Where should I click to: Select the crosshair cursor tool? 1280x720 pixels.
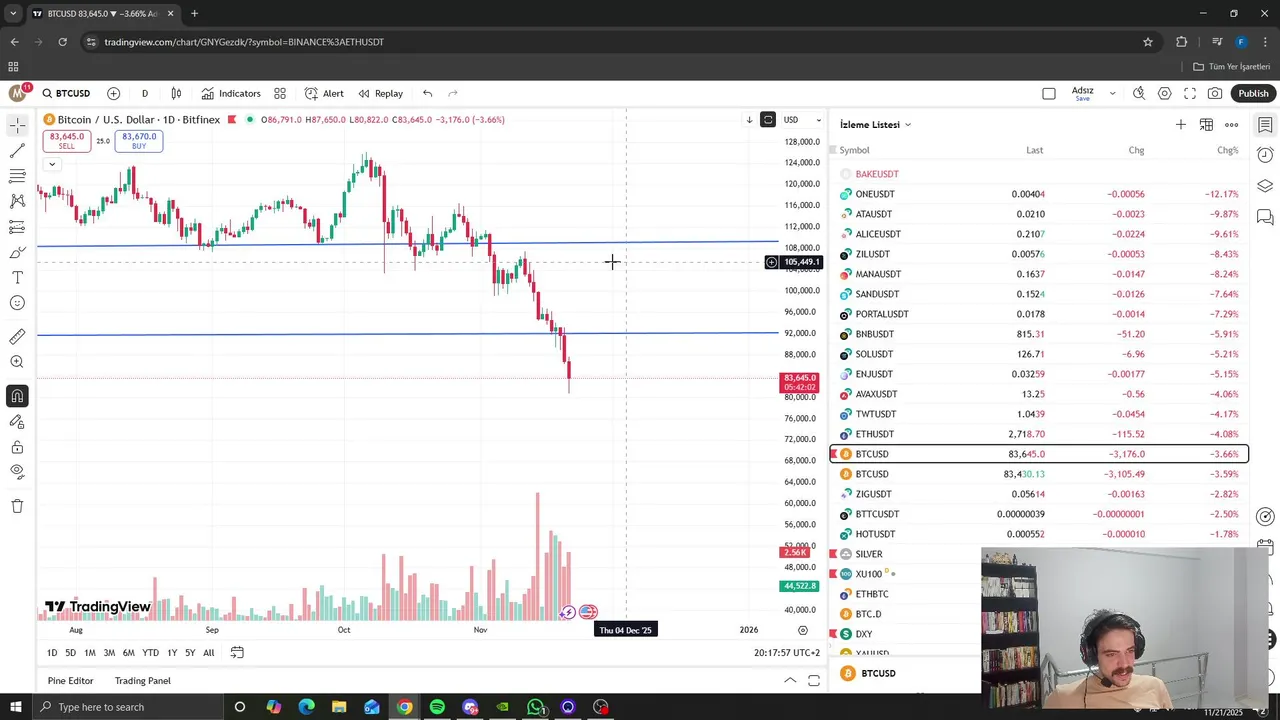(17, 125)
